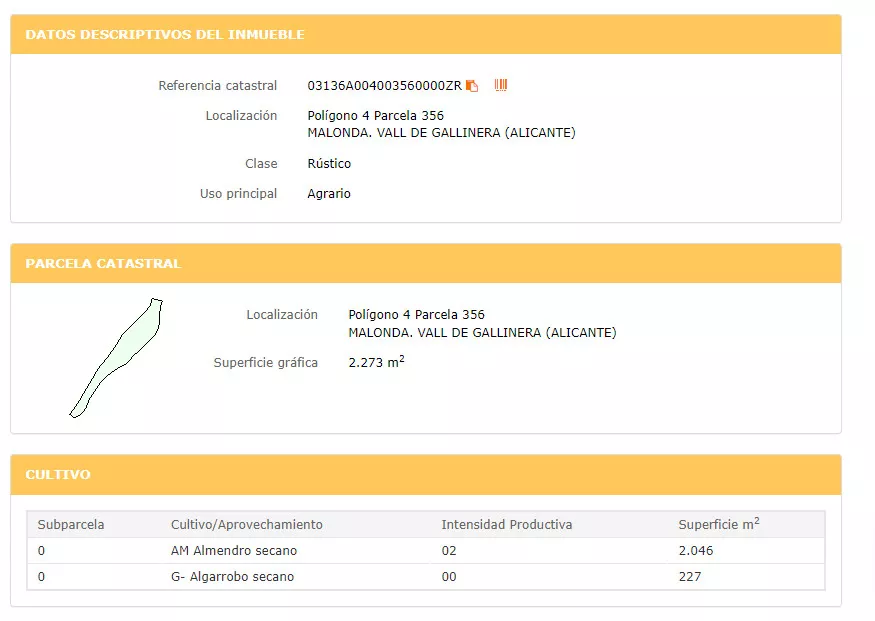Click the Intensidad Productiva column header
Viewport: 875px width, 621px height.
click(x=506, y=525)
